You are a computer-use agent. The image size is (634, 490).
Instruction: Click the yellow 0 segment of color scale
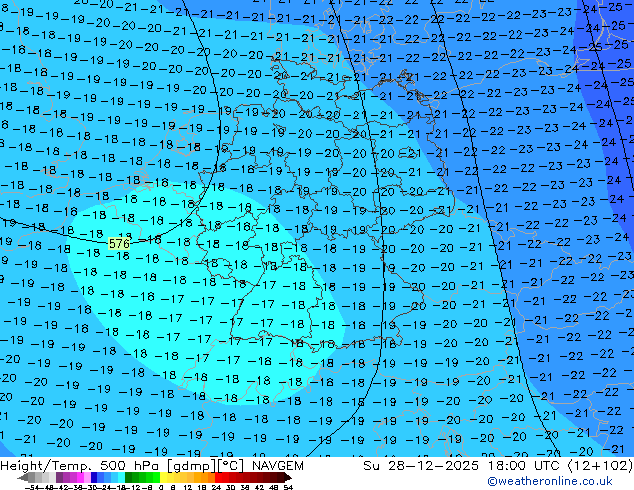point(164,477)
